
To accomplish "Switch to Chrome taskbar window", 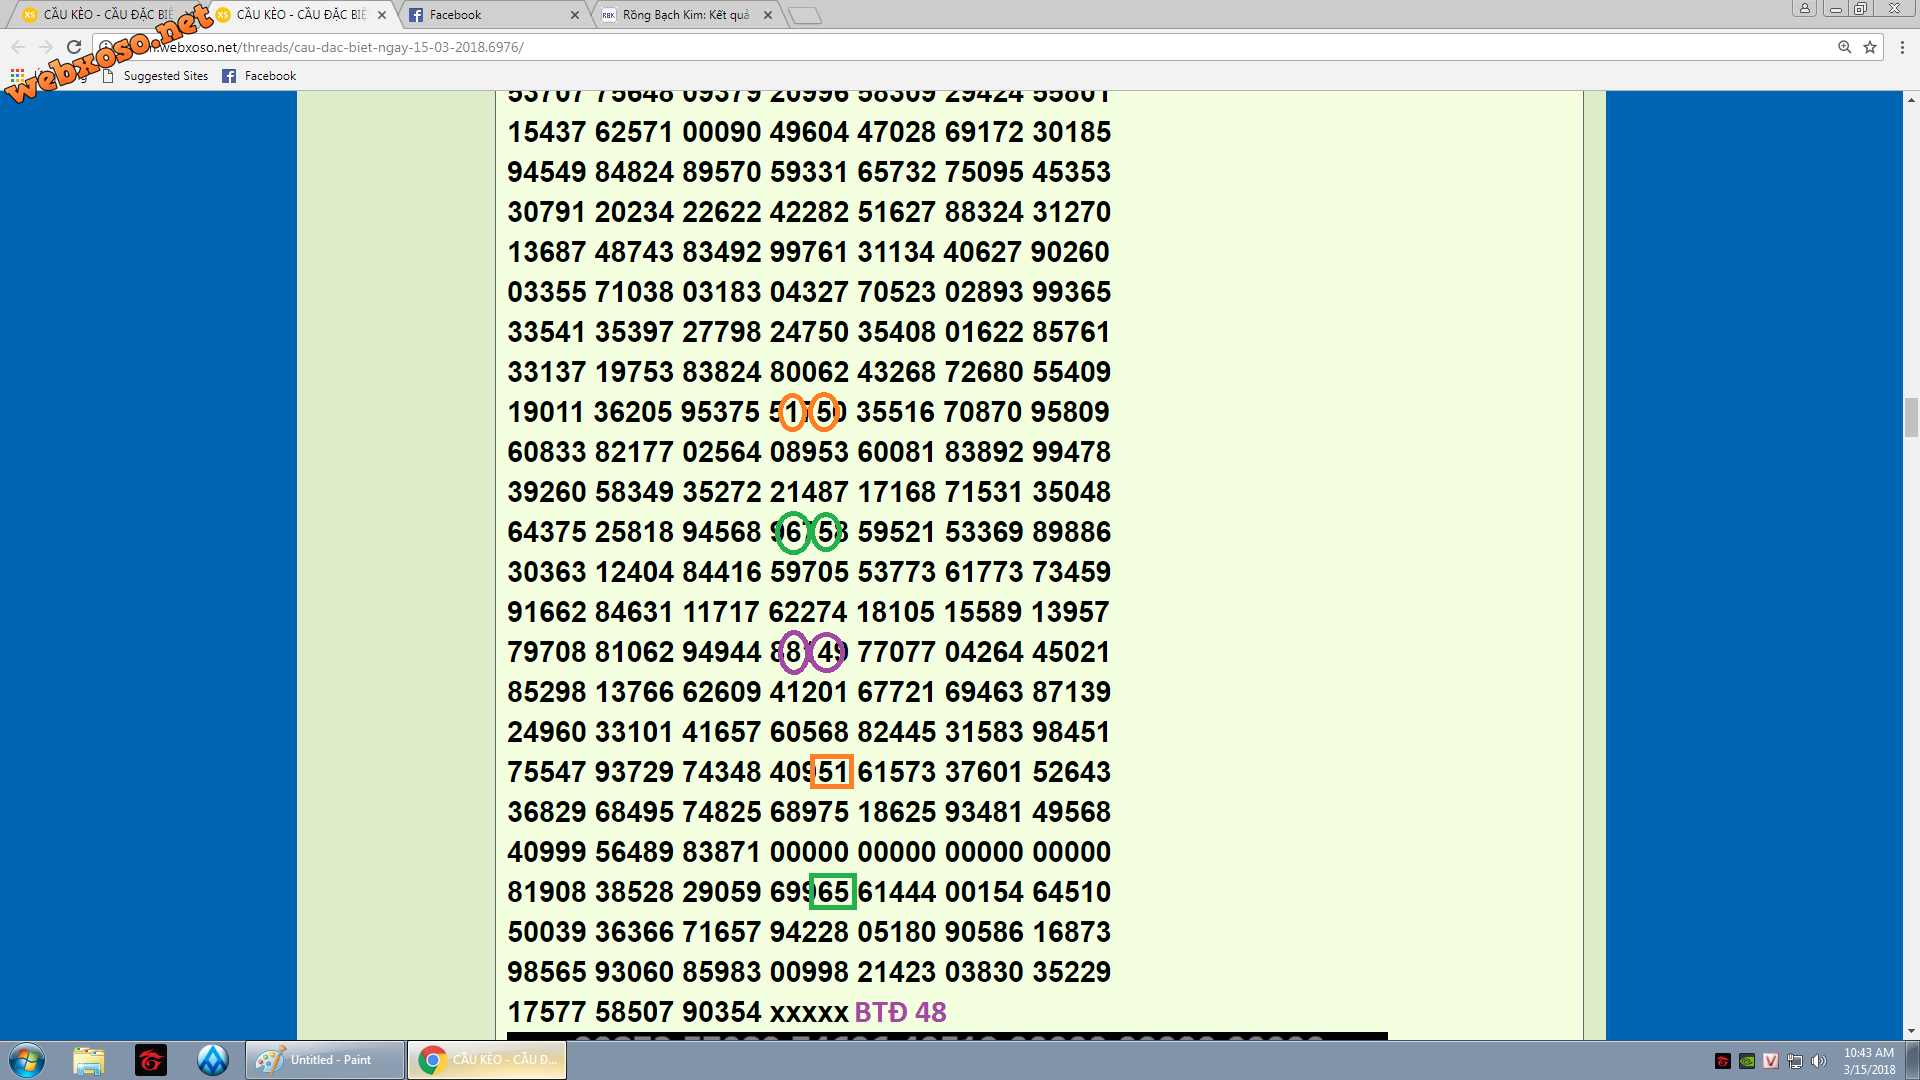I will 487,1060.
